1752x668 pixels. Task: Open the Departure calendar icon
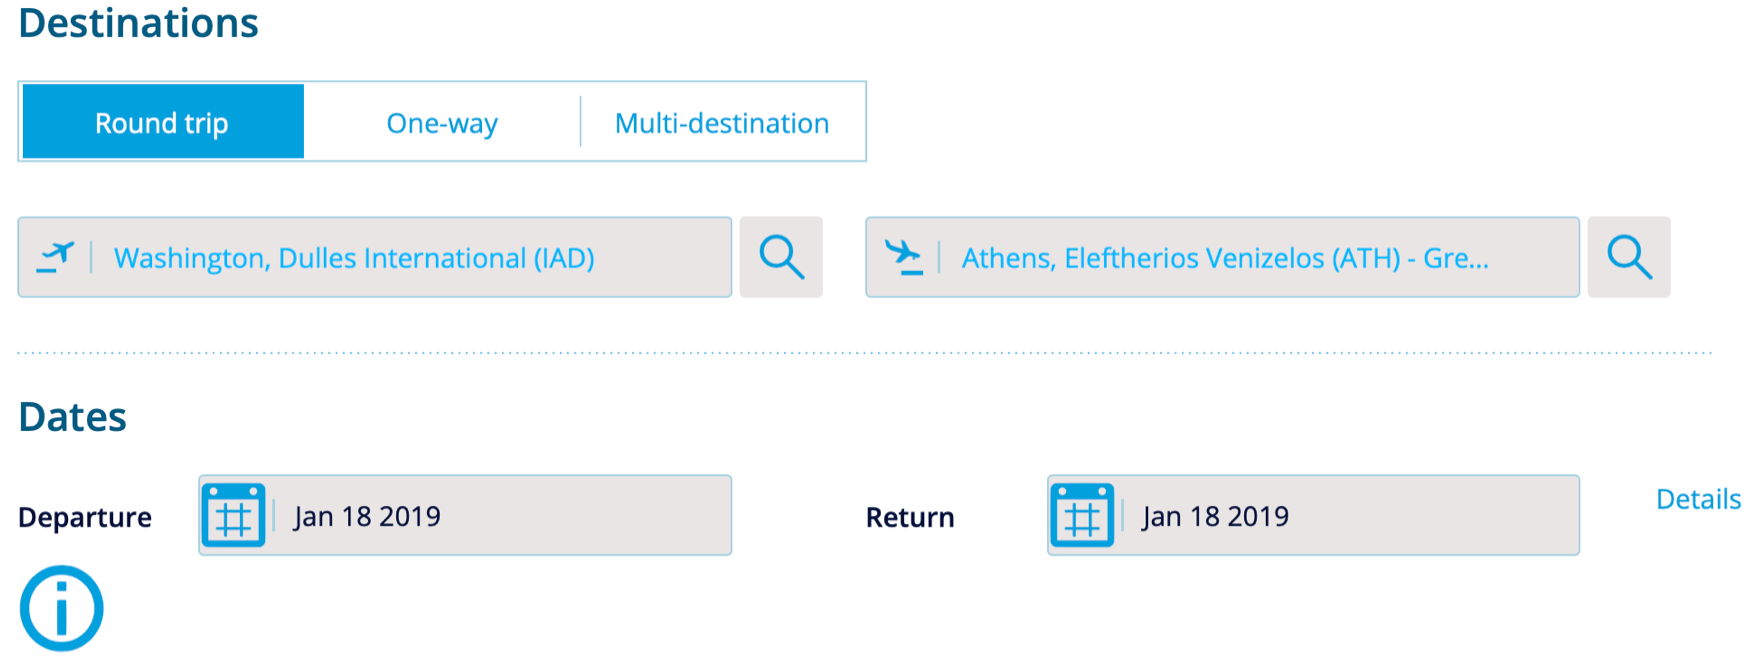[x=234, y=516]
